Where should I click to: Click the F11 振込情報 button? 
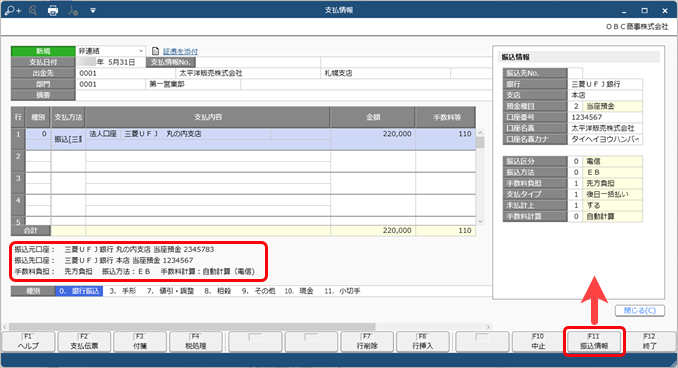pyautogui.click(x=594, y=342)
